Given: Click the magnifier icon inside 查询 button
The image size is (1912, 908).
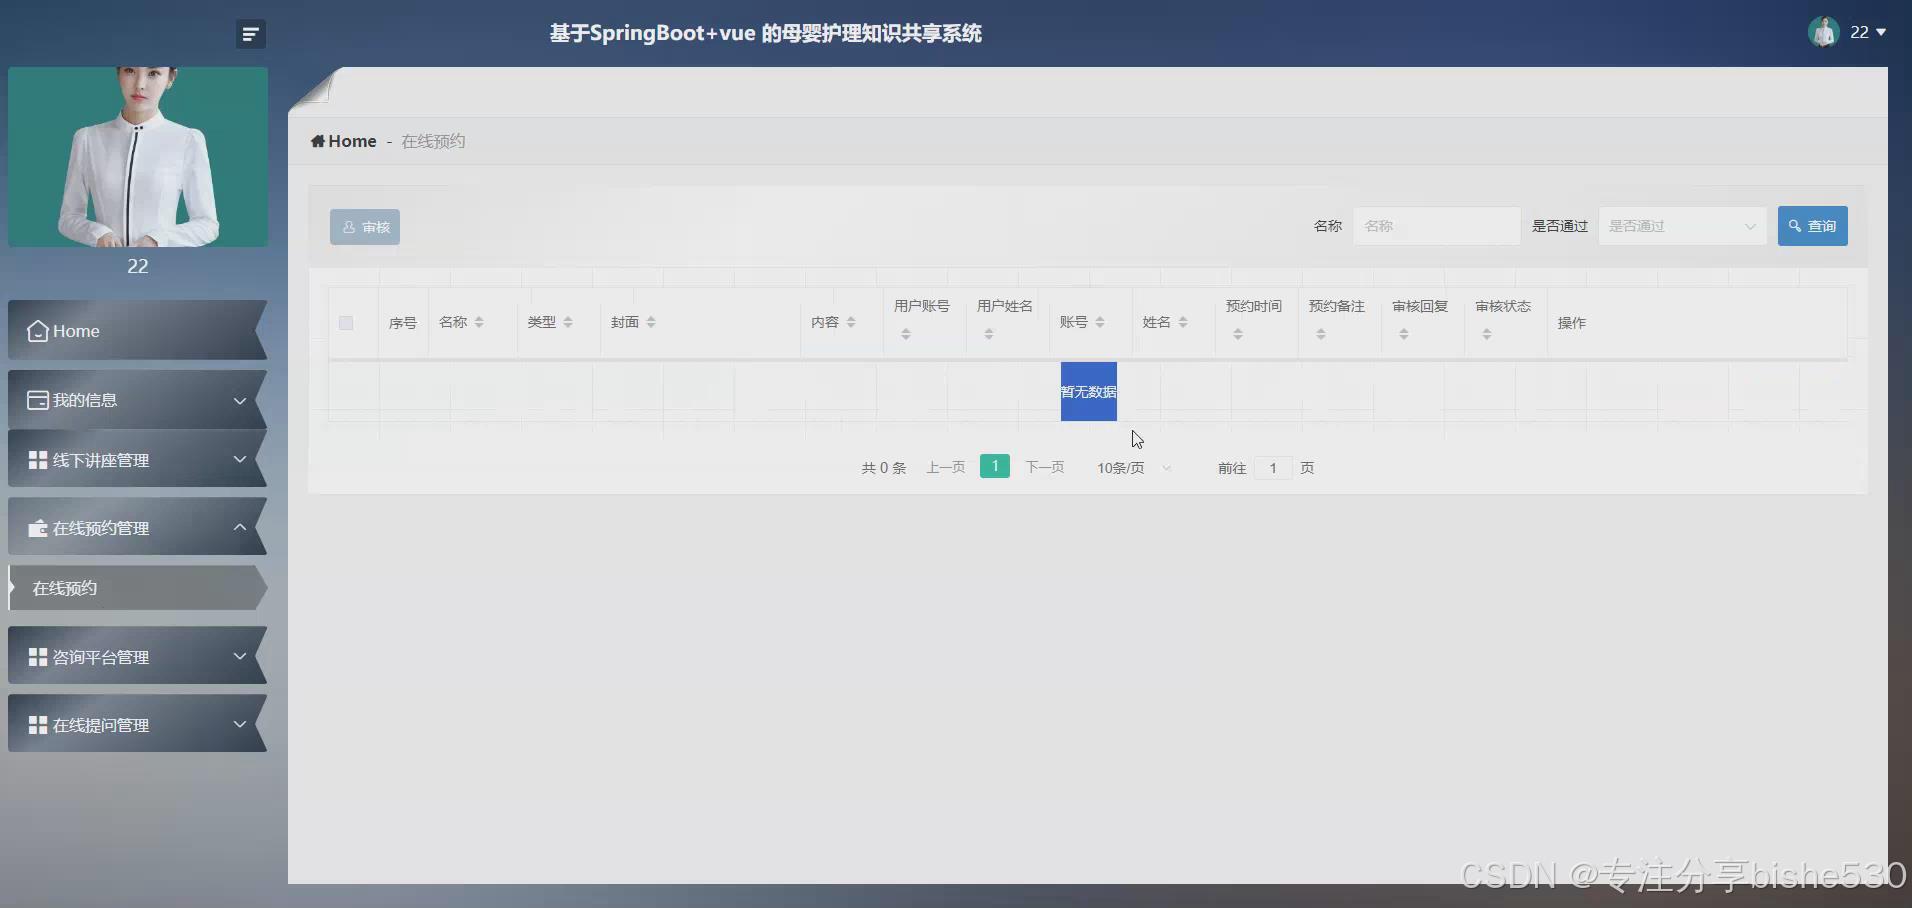Looking at the screenshot, I should click(x=1795, y=226).
